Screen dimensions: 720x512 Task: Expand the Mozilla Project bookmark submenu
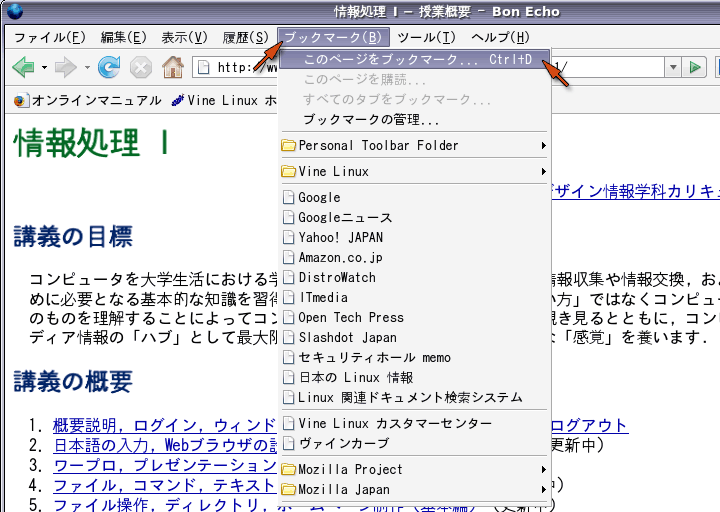point(350,470)
